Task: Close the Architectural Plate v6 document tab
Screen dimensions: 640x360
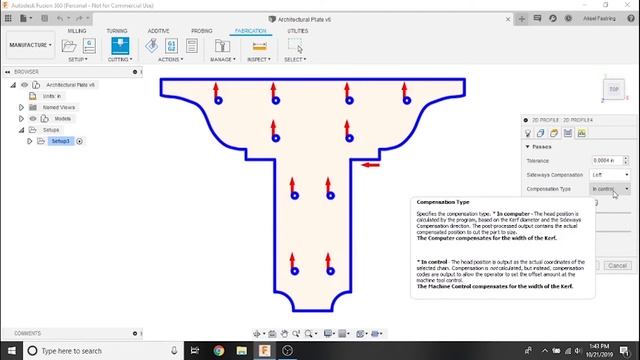Action: (508, 19)
